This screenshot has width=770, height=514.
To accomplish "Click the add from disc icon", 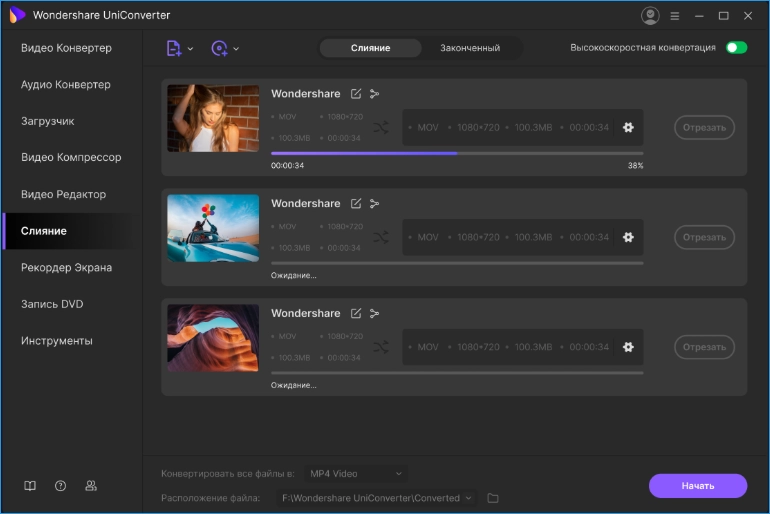I will [x=219, y=48].
